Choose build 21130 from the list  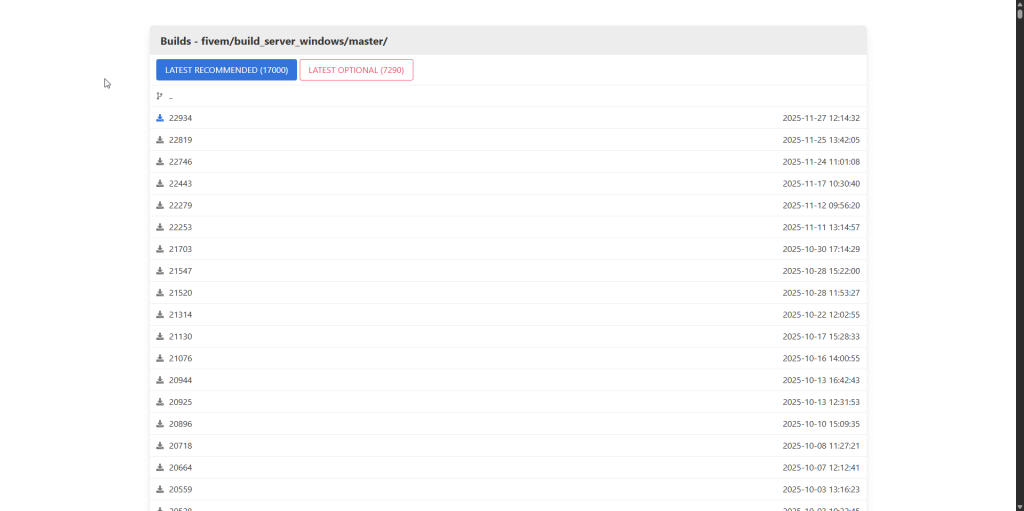point(180,337)
